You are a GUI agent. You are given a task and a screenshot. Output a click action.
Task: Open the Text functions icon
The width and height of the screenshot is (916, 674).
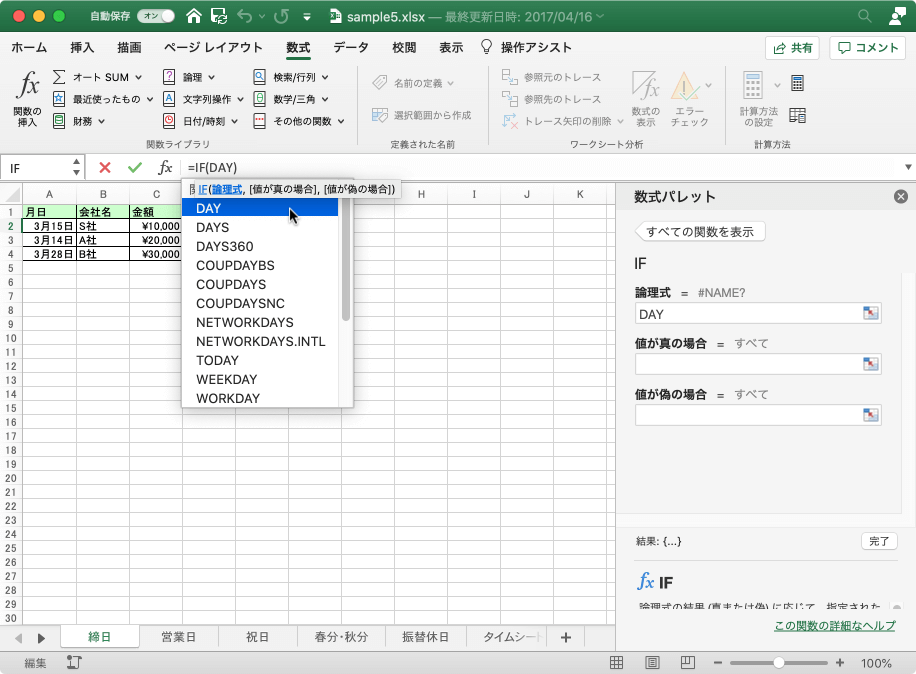(169, 99)
